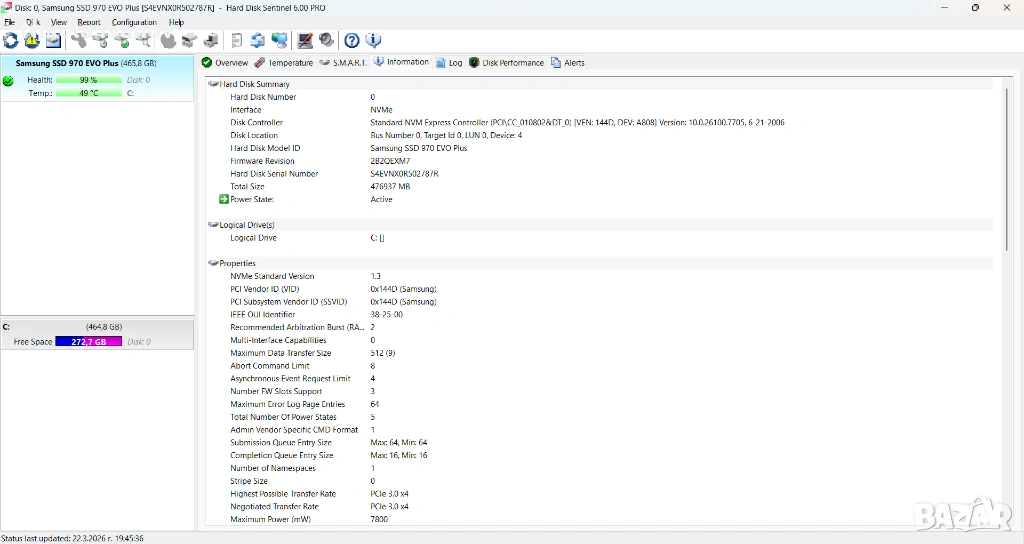Open the Report menu

point(89,22)
